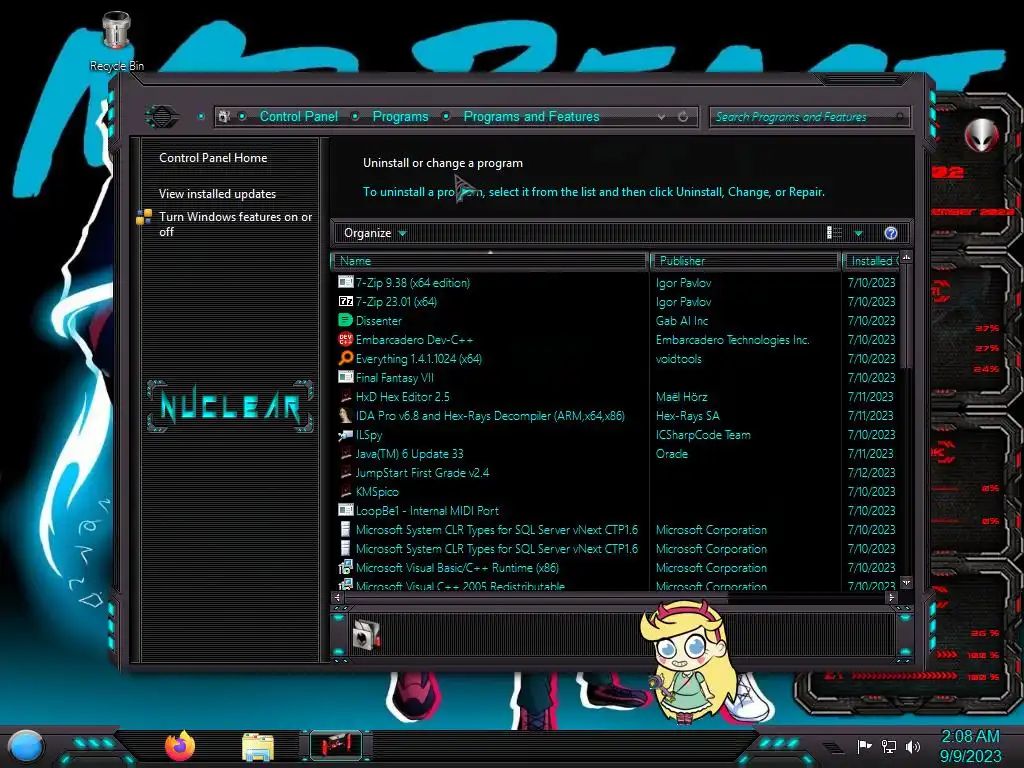This screenshot has width=1024, height=768.
Task: Open Control Panel Home link
Action: 213,157
